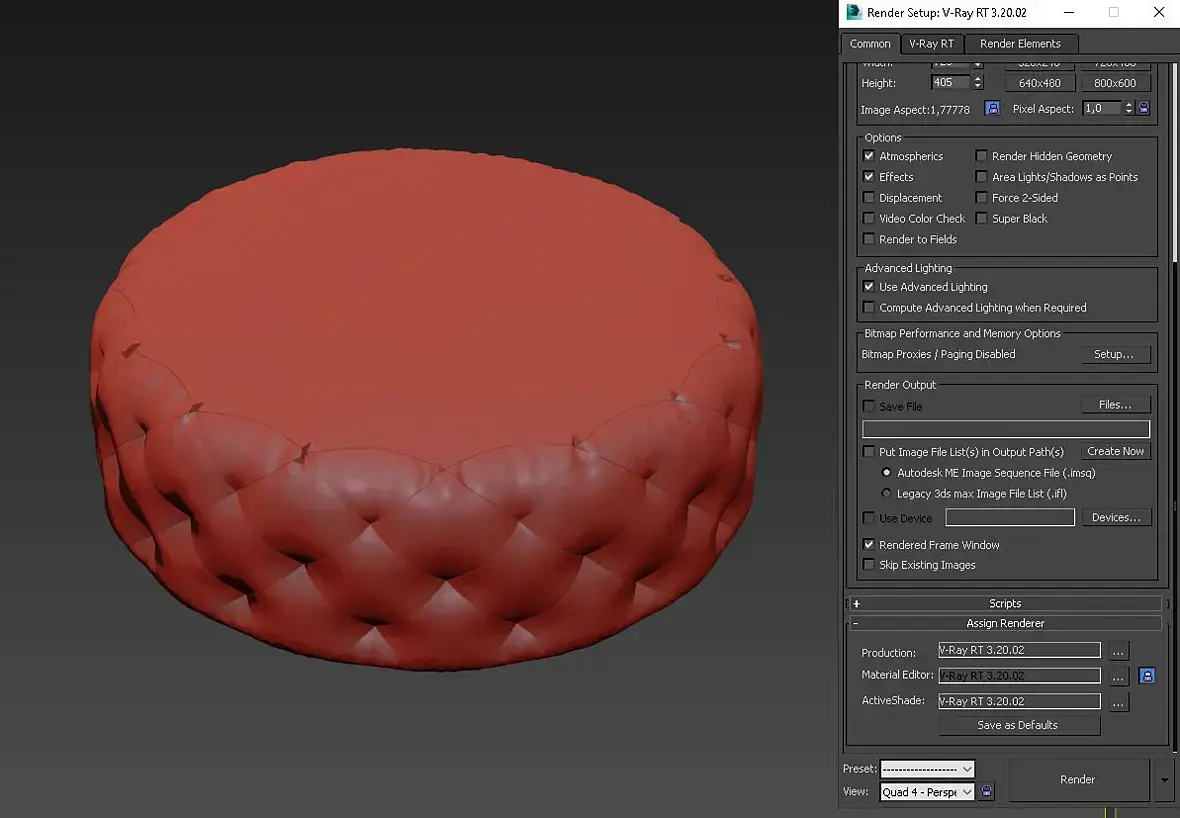1180x818 pixels.
Task: Adjust the Height spinner arrows
Action: coord(978,83)
